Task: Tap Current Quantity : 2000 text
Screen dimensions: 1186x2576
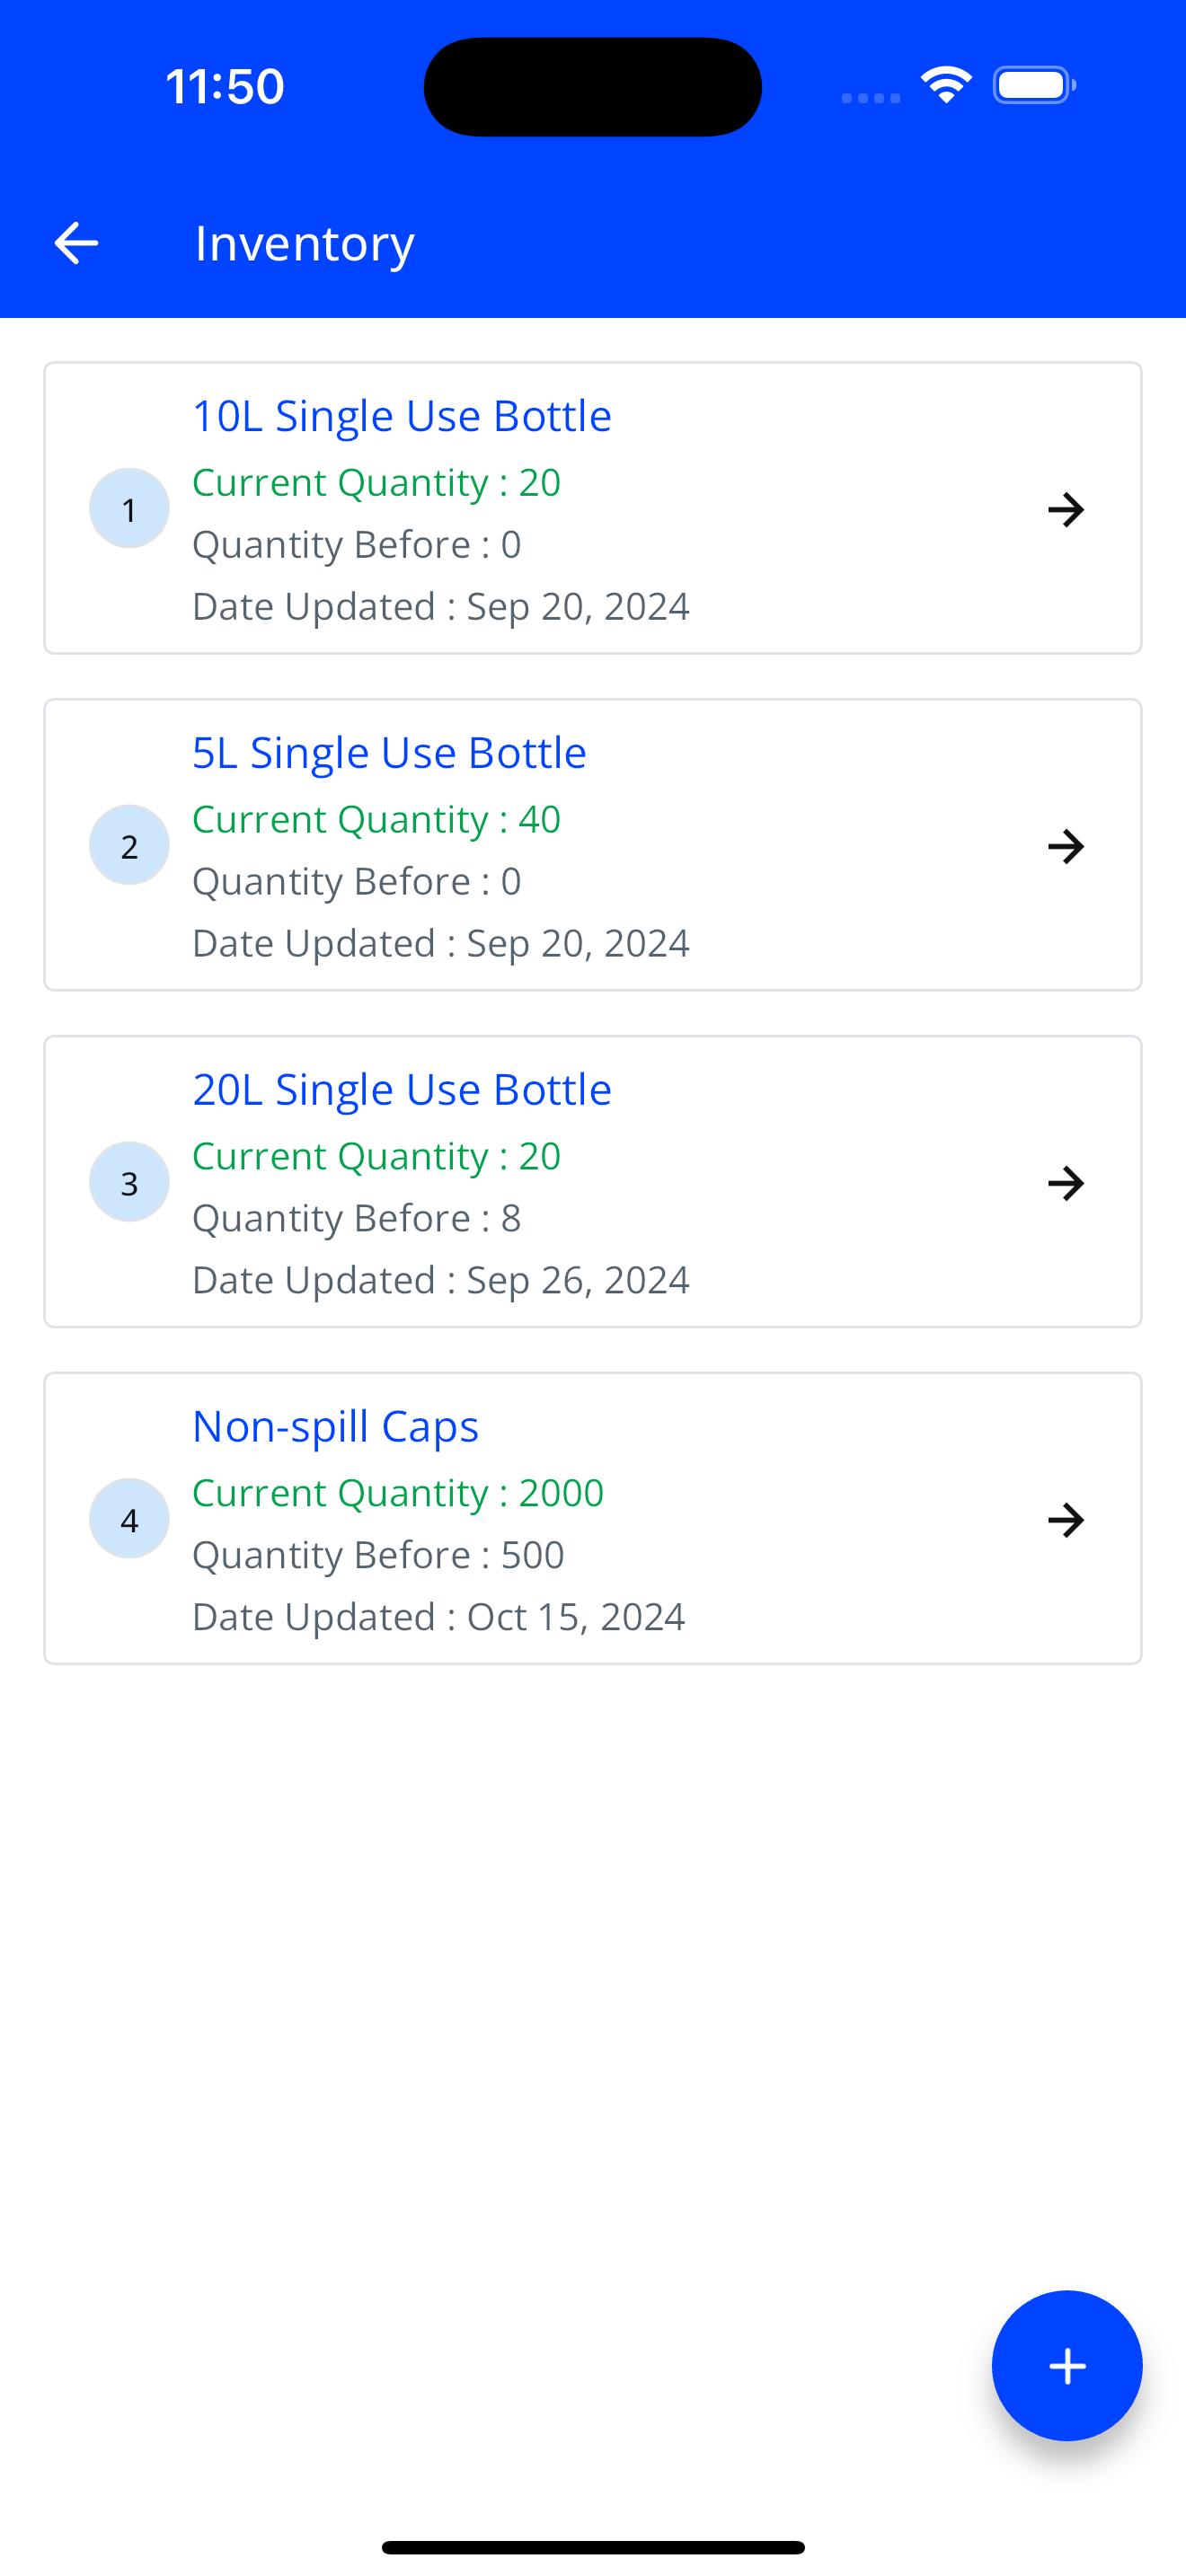Action: click(398, 1493)
